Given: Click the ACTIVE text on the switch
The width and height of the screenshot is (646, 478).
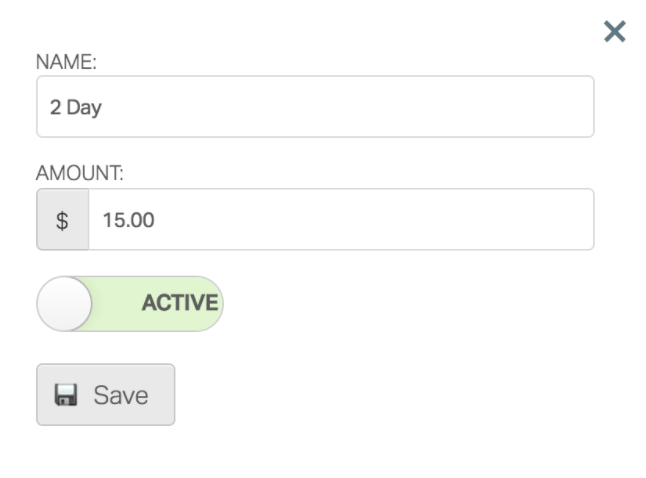Looking at the screenshot, I should pyautogui.click(x=180, y=304).
